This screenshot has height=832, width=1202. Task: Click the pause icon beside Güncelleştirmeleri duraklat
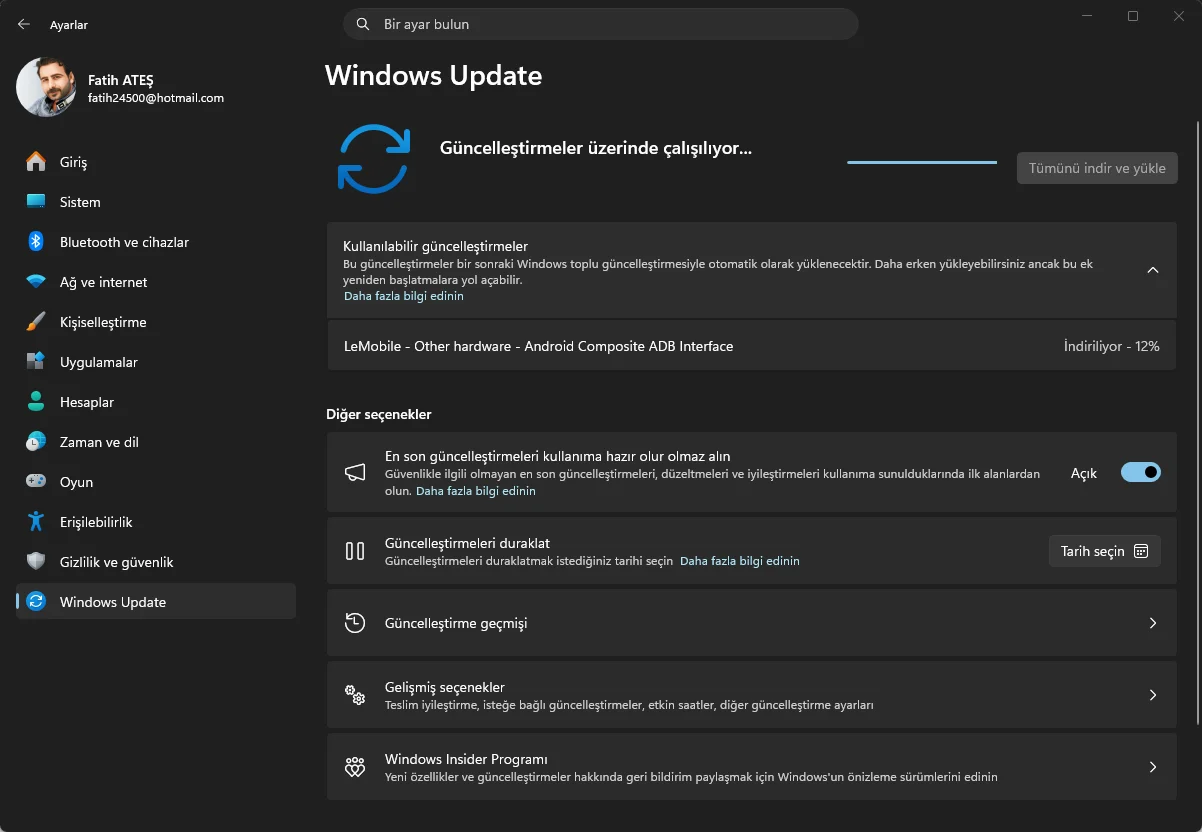click(x=355, y=551)
